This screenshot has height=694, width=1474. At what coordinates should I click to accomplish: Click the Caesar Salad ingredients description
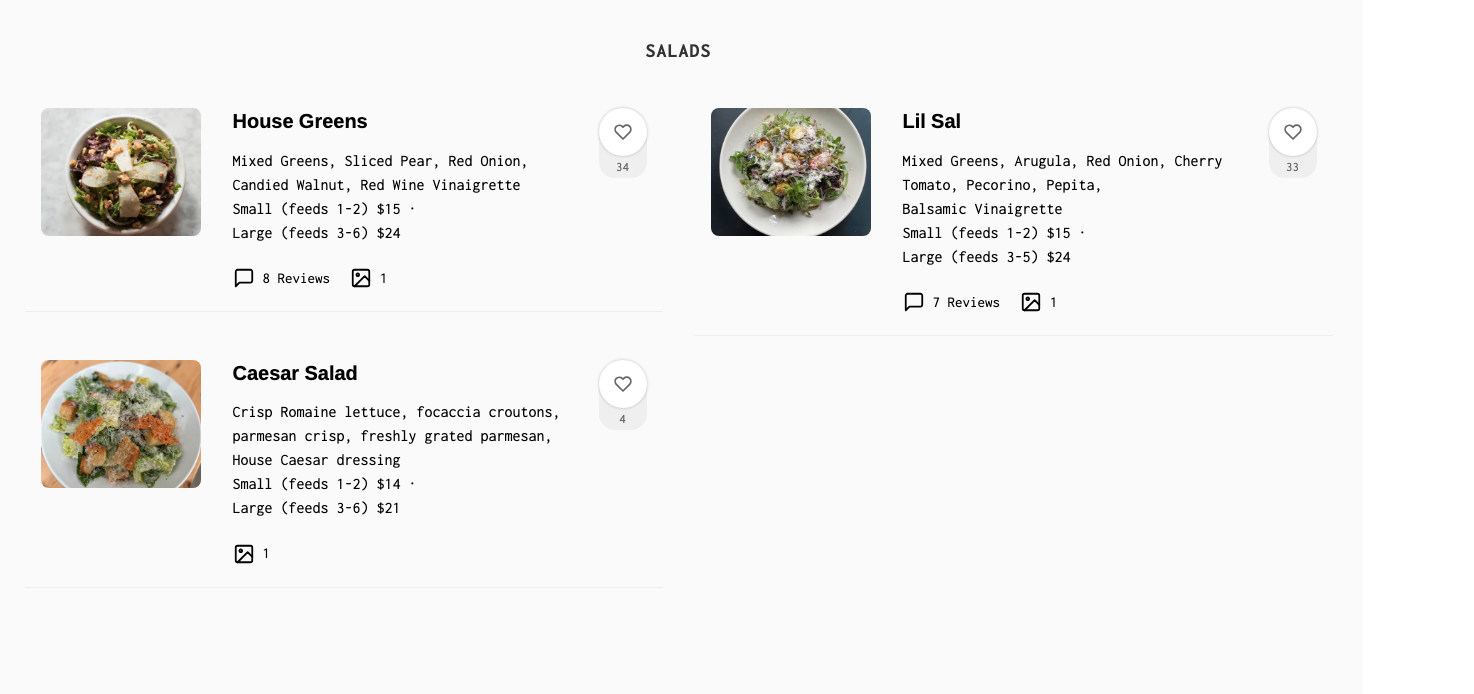396,436
